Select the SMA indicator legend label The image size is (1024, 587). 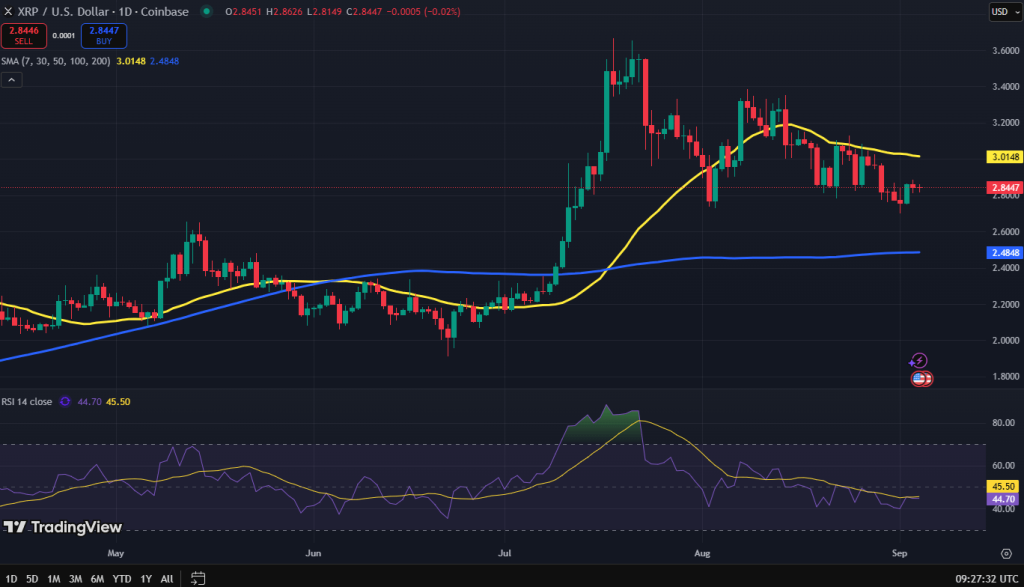[x=56, y=61]
